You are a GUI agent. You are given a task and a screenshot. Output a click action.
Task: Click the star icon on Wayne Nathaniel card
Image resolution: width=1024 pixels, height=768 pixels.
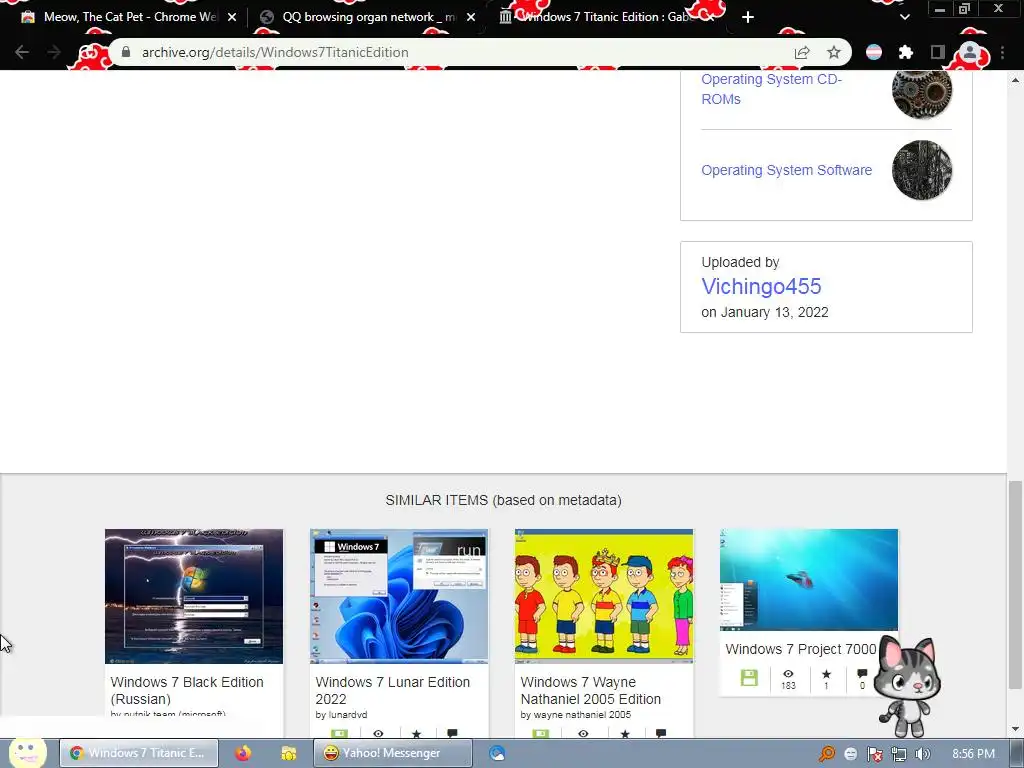point(625,733)
